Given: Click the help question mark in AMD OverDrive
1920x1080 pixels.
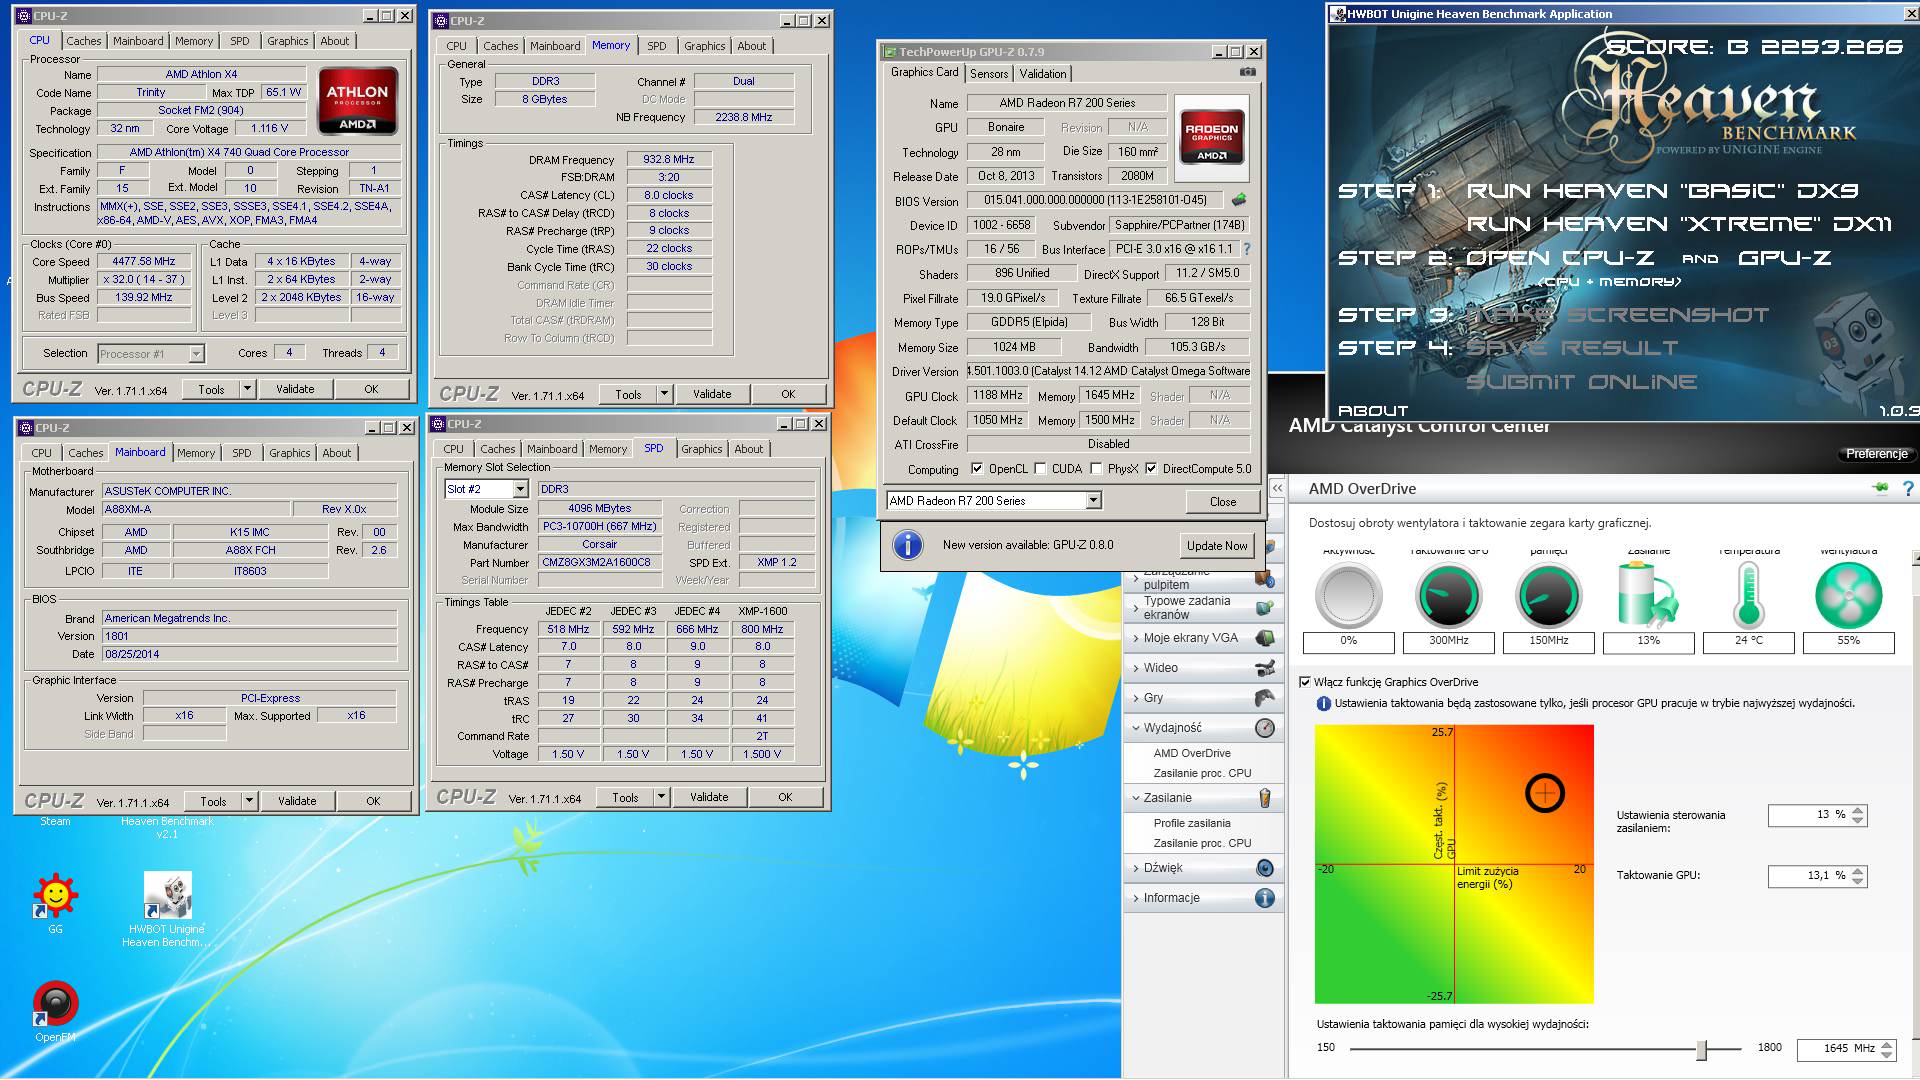Looking at the screenshot, I should click(x=1908, y=489).
